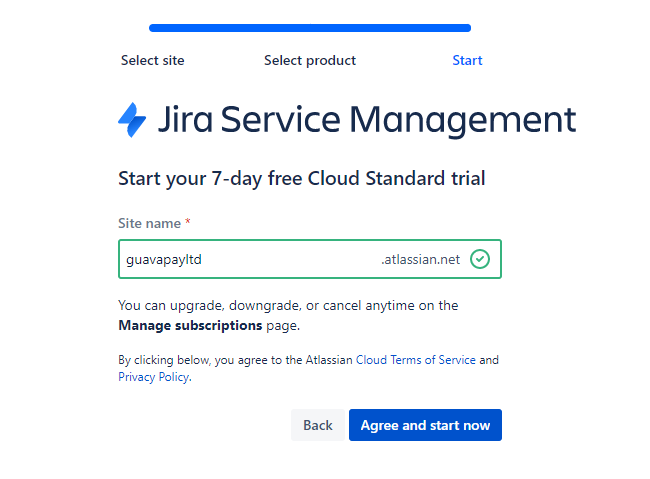Select the 'Start' step label

pyautogui.click(x=467, y=61)
